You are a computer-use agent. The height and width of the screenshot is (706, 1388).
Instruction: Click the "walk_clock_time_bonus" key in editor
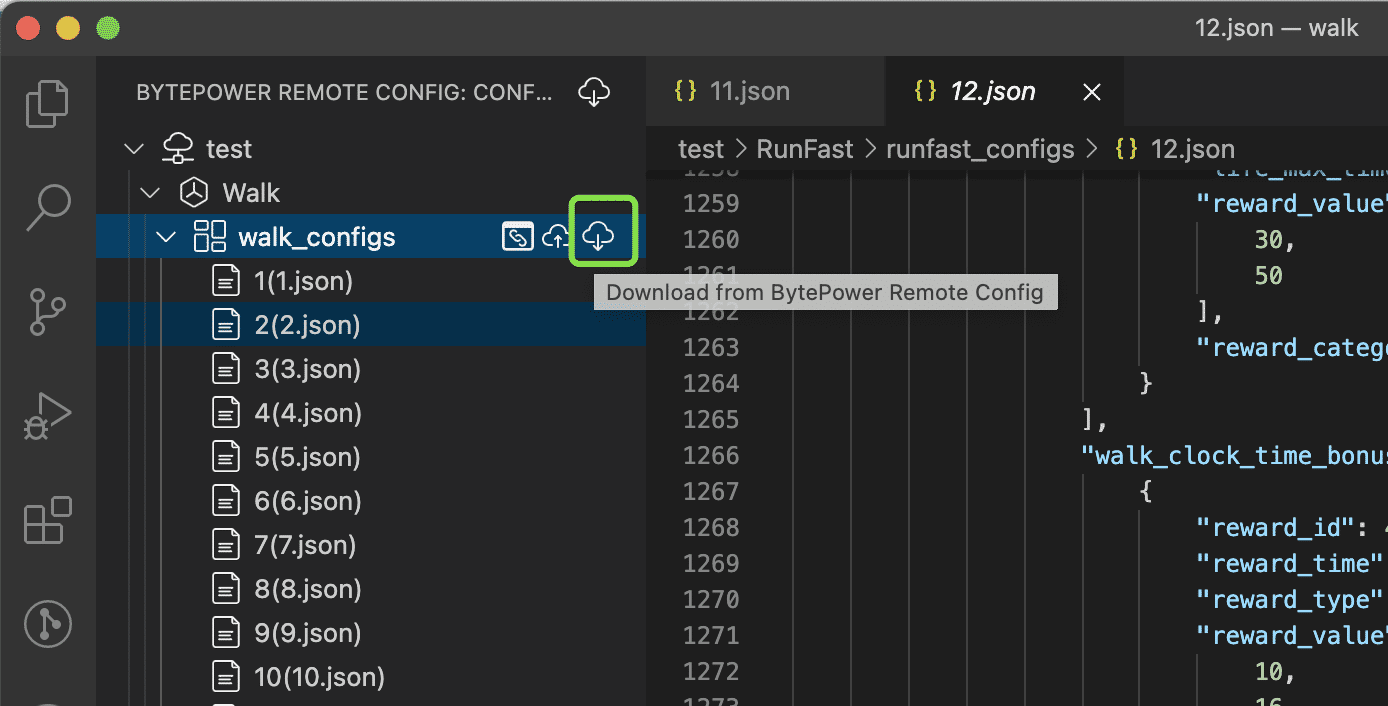tap(1234, 455)
